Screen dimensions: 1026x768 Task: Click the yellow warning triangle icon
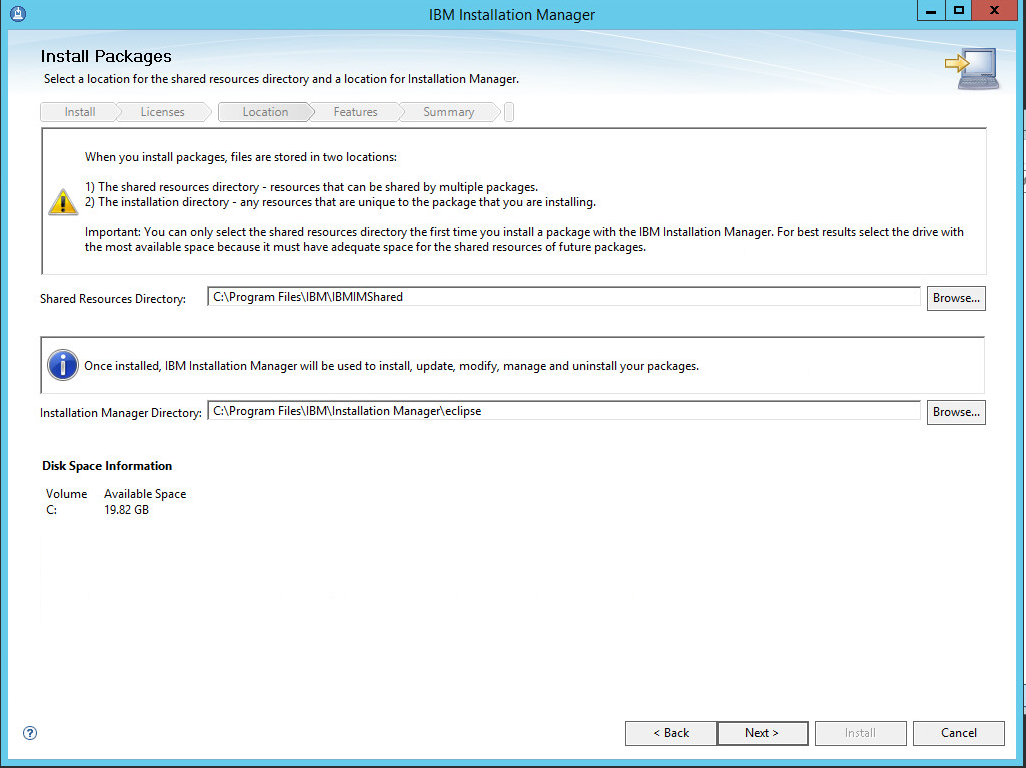[x=63, y=202]
